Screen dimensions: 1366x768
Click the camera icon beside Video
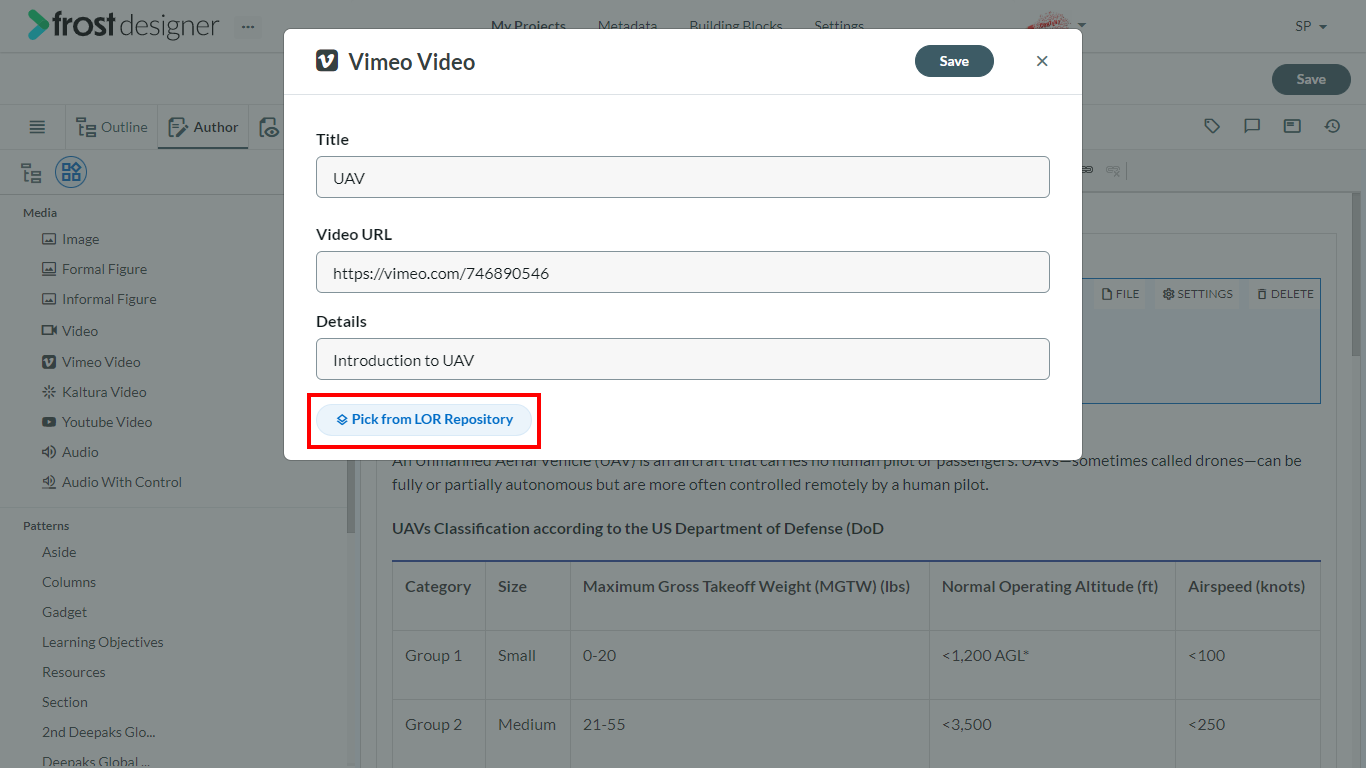[x=49, y=331]
